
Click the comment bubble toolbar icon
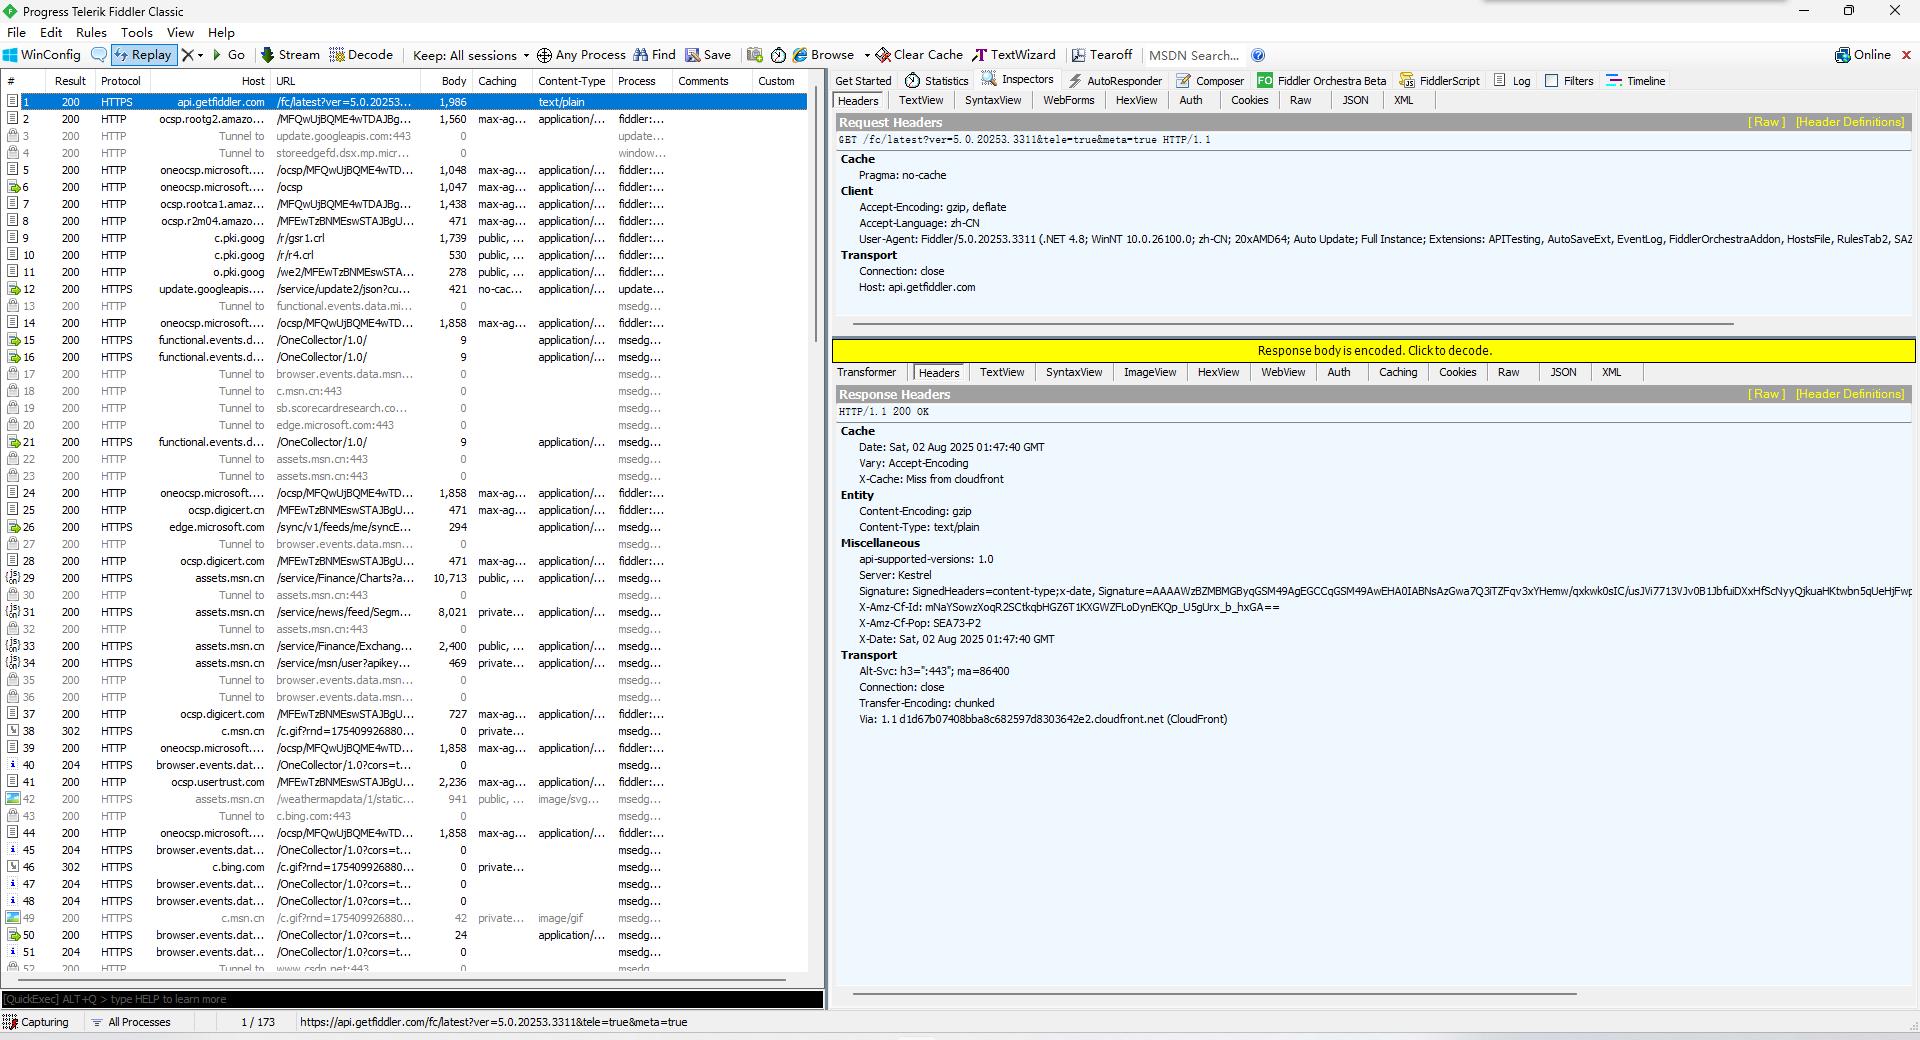(x=98, y=55)
